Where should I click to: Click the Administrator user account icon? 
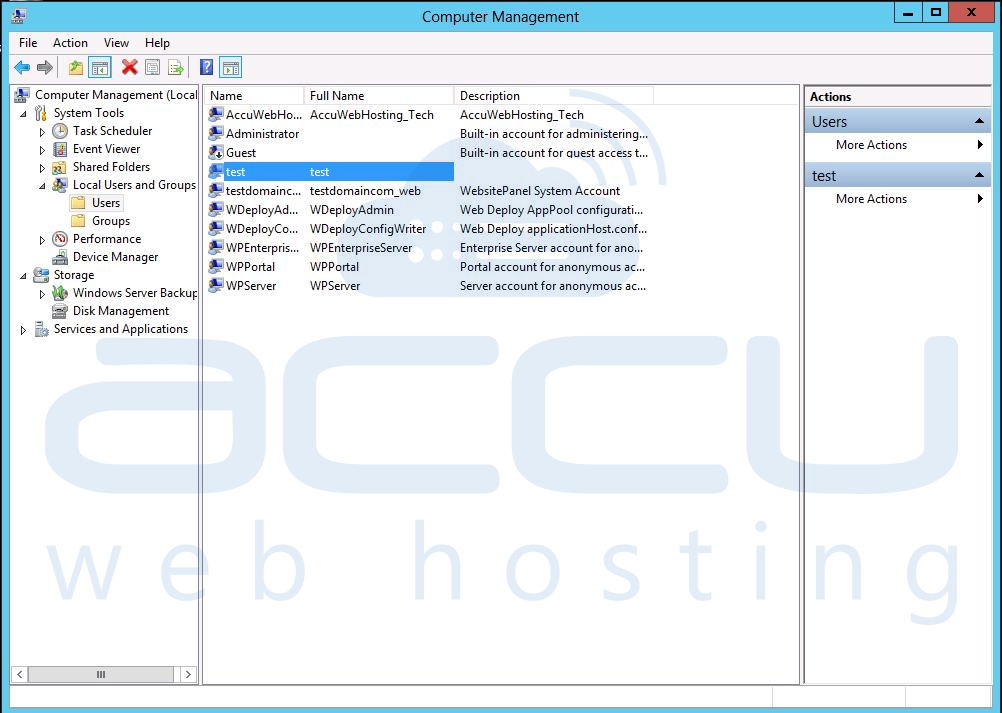216,134
